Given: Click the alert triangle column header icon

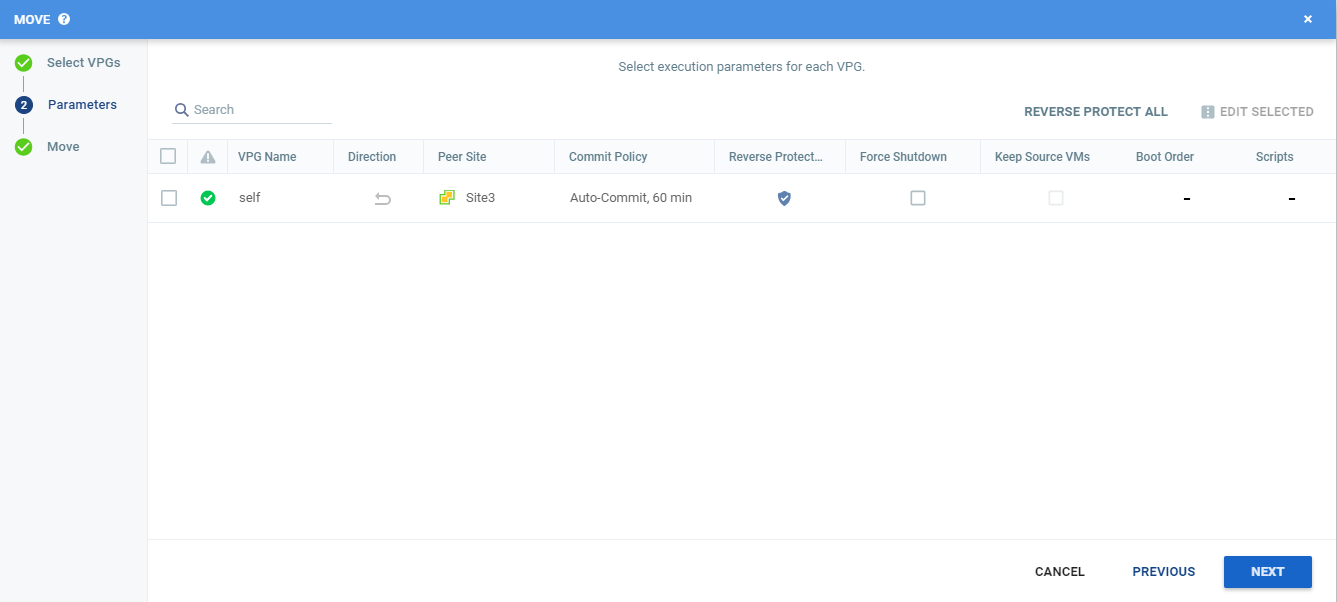Looking at the screenshot, I should [208, 157].
